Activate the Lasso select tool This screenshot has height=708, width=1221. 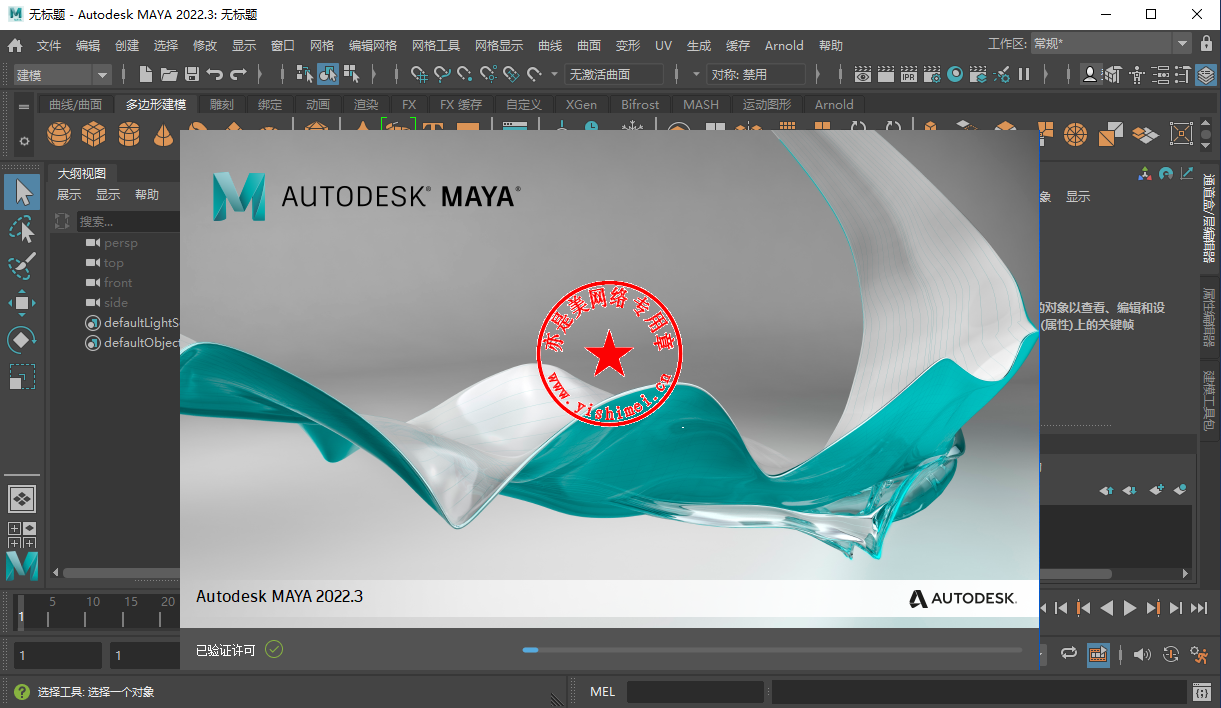[x=22, y=229]
